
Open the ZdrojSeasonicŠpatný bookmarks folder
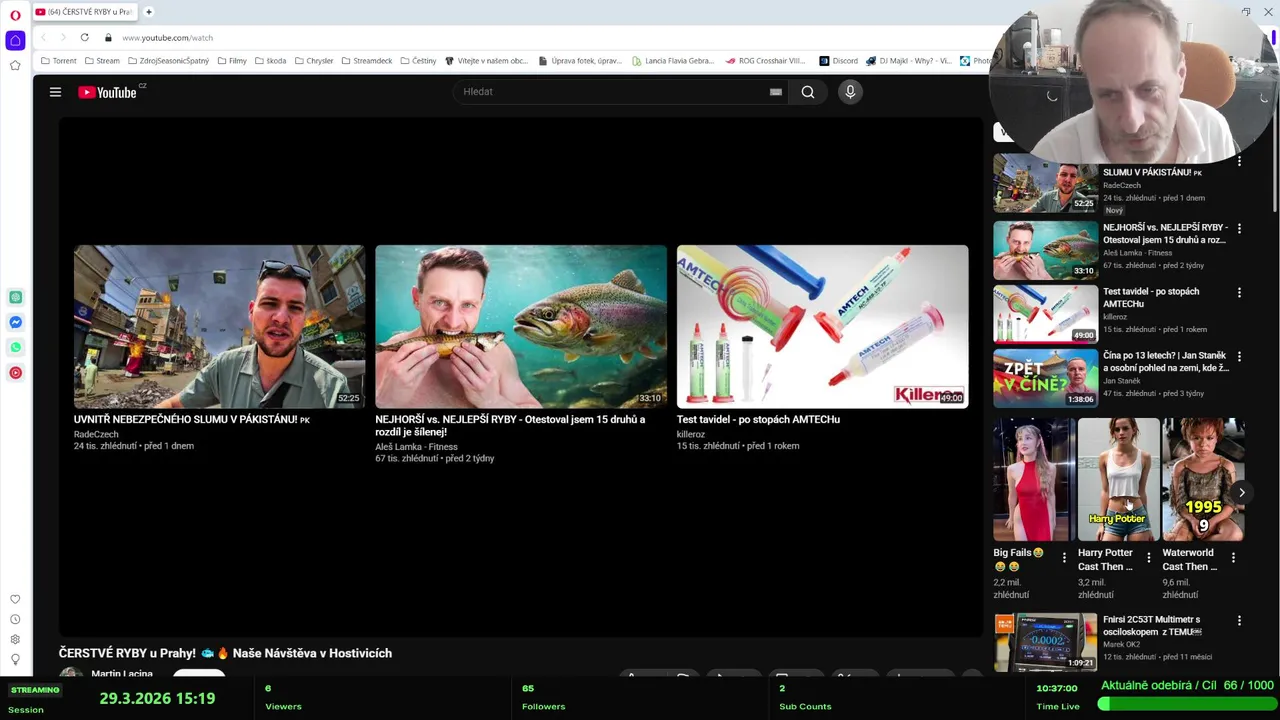(168, 61)
